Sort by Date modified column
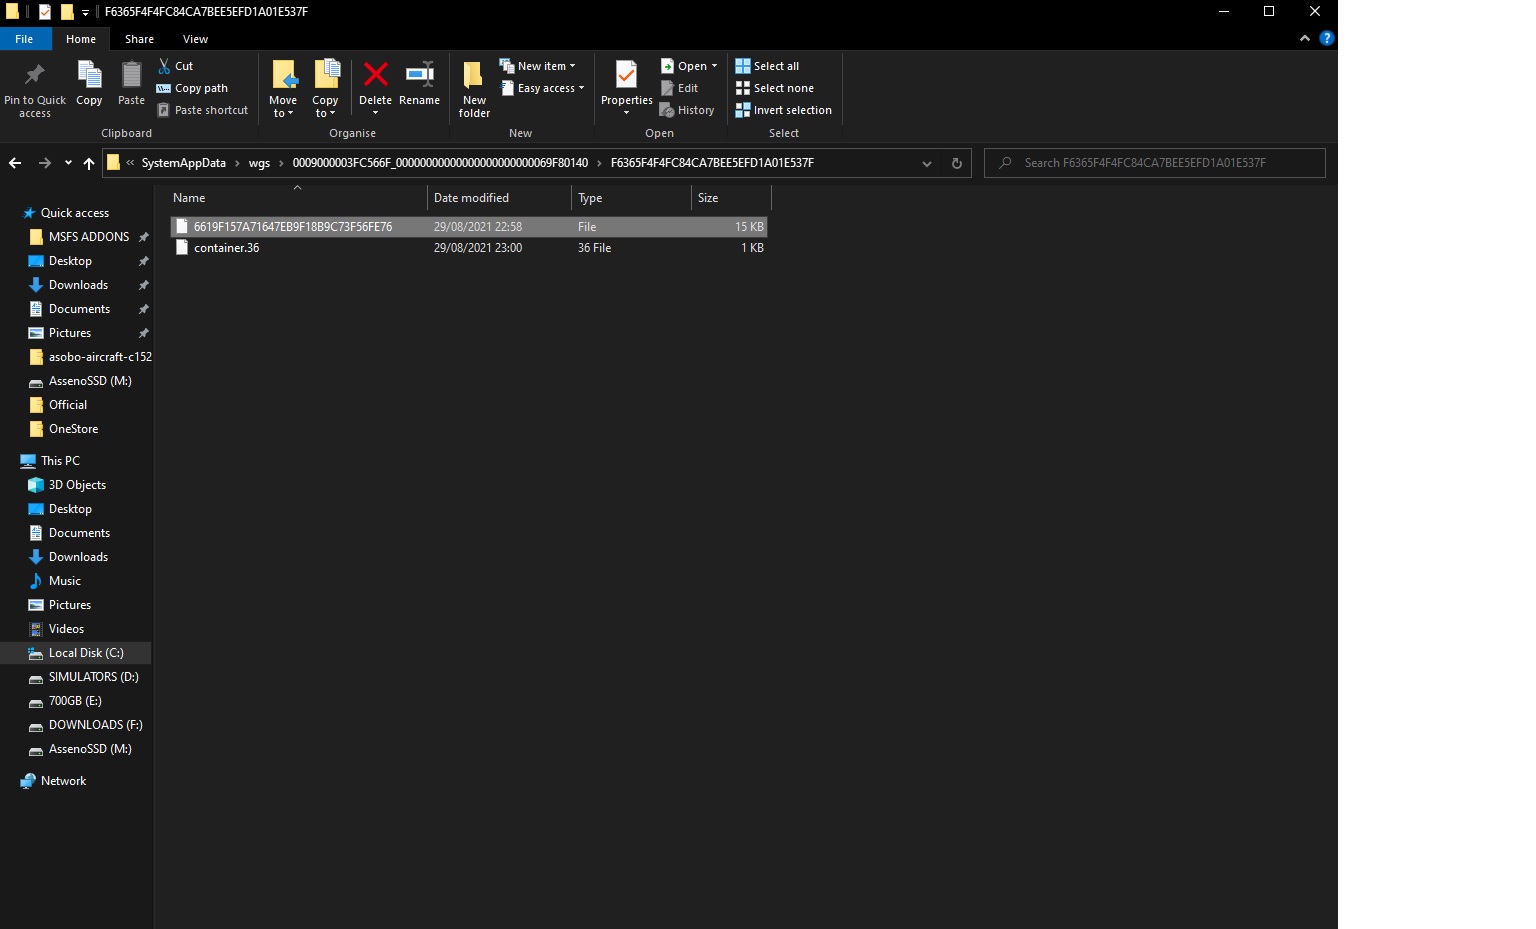This screenshot has width=1536, height=929. coord(499,198)
